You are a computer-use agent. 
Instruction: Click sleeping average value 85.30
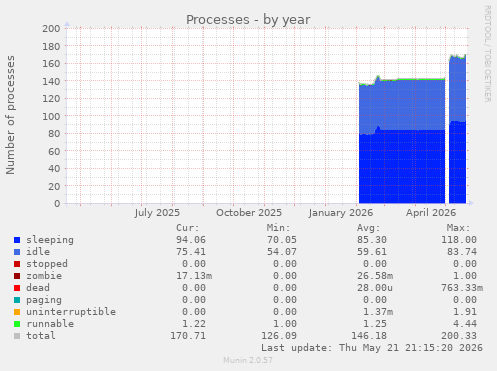pos(372,240)
